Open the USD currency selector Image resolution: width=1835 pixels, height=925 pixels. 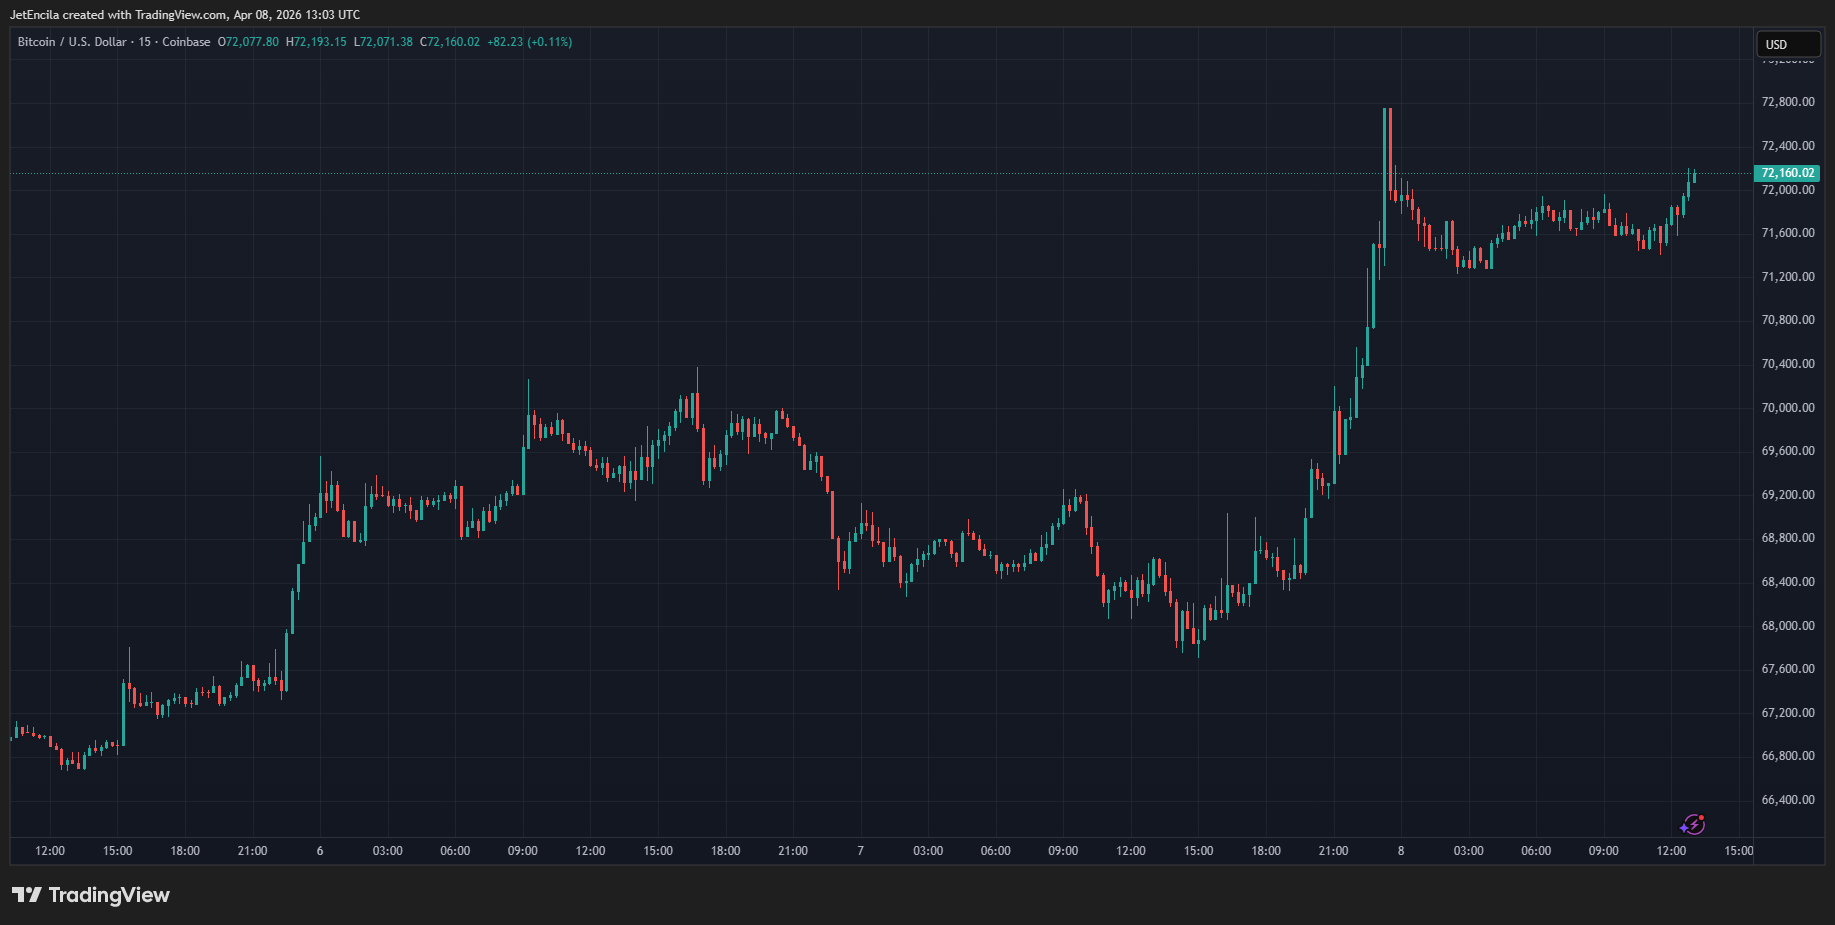[1787, 44]
